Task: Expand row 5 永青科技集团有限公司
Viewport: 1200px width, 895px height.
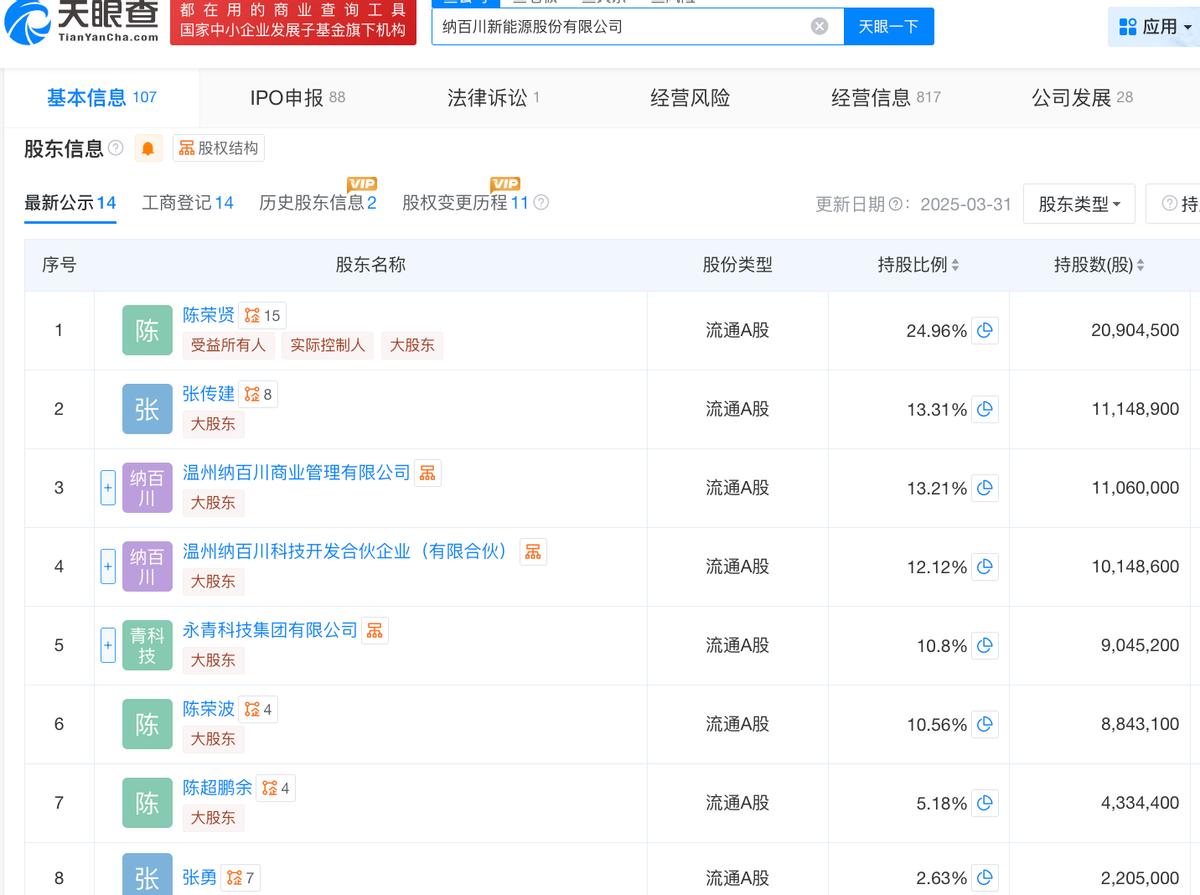Action: tap(108, 646)
